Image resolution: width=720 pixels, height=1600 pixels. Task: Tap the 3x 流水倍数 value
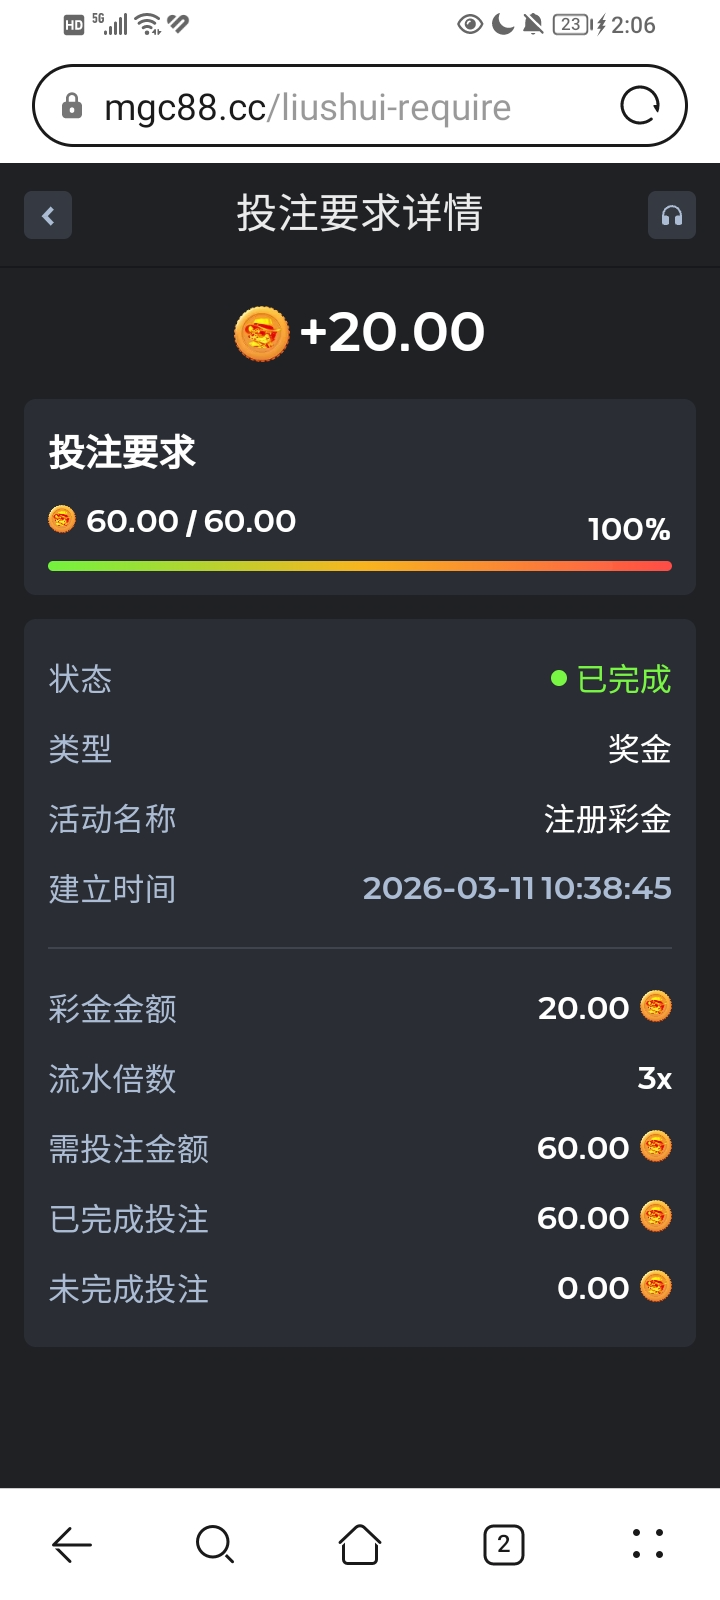655,1078
